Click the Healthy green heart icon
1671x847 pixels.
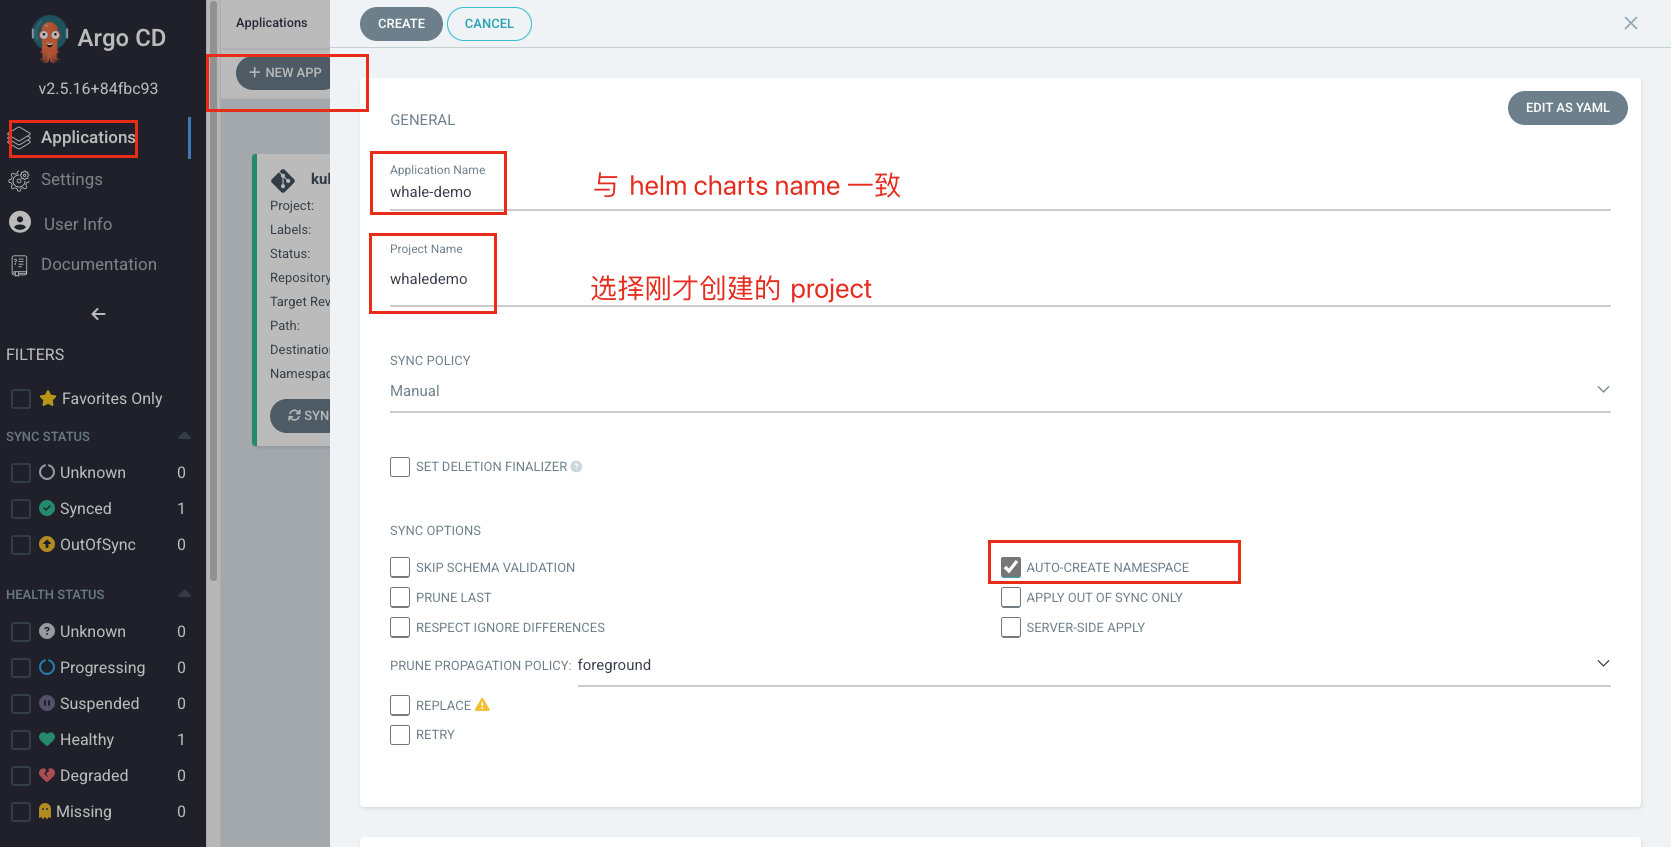[x=47, y=739]
